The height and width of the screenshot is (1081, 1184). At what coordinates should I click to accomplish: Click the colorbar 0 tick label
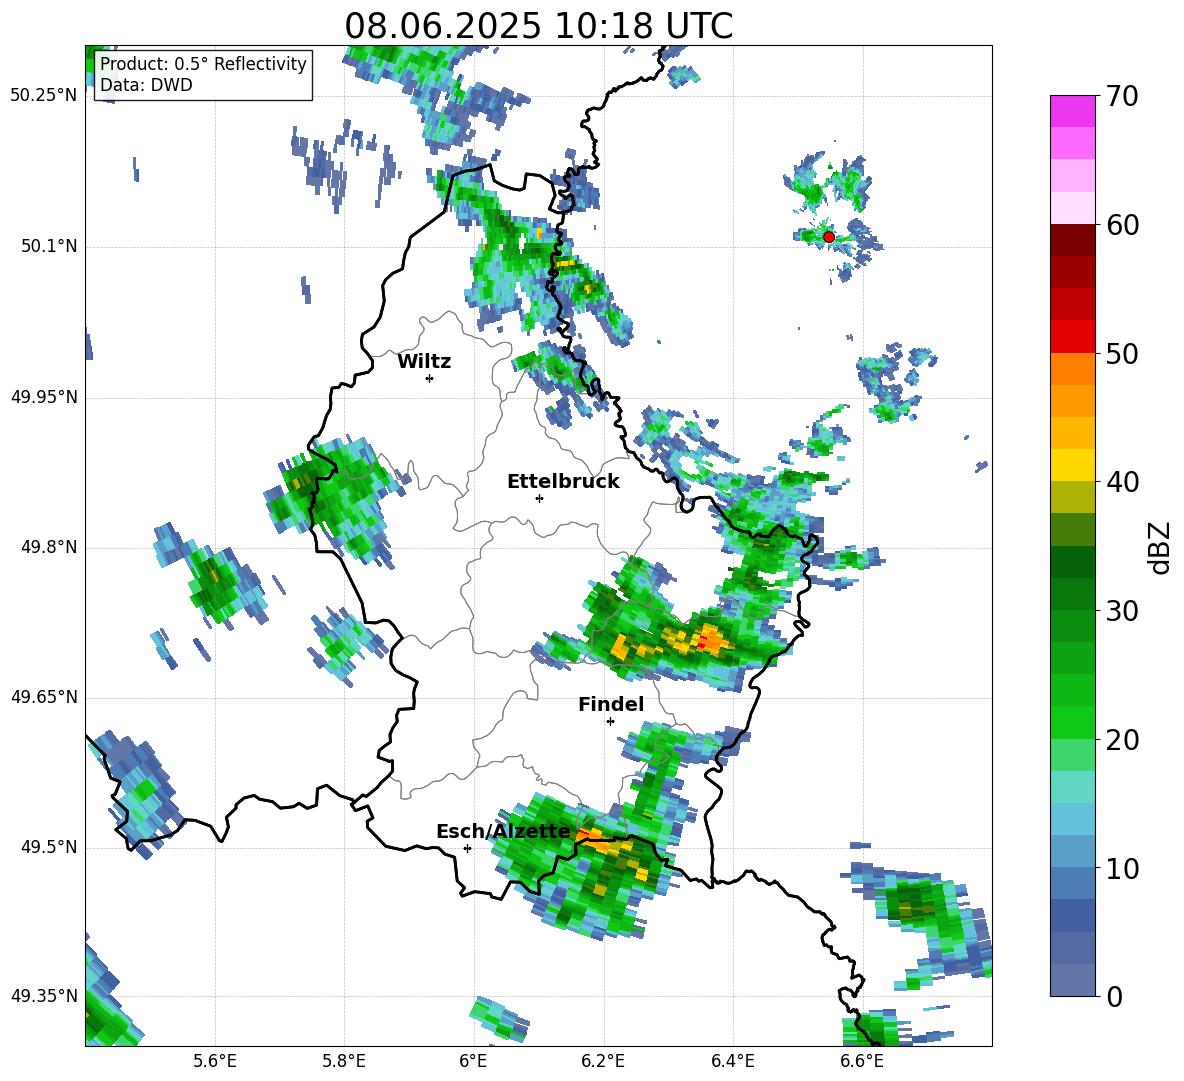coord(1114,996)
